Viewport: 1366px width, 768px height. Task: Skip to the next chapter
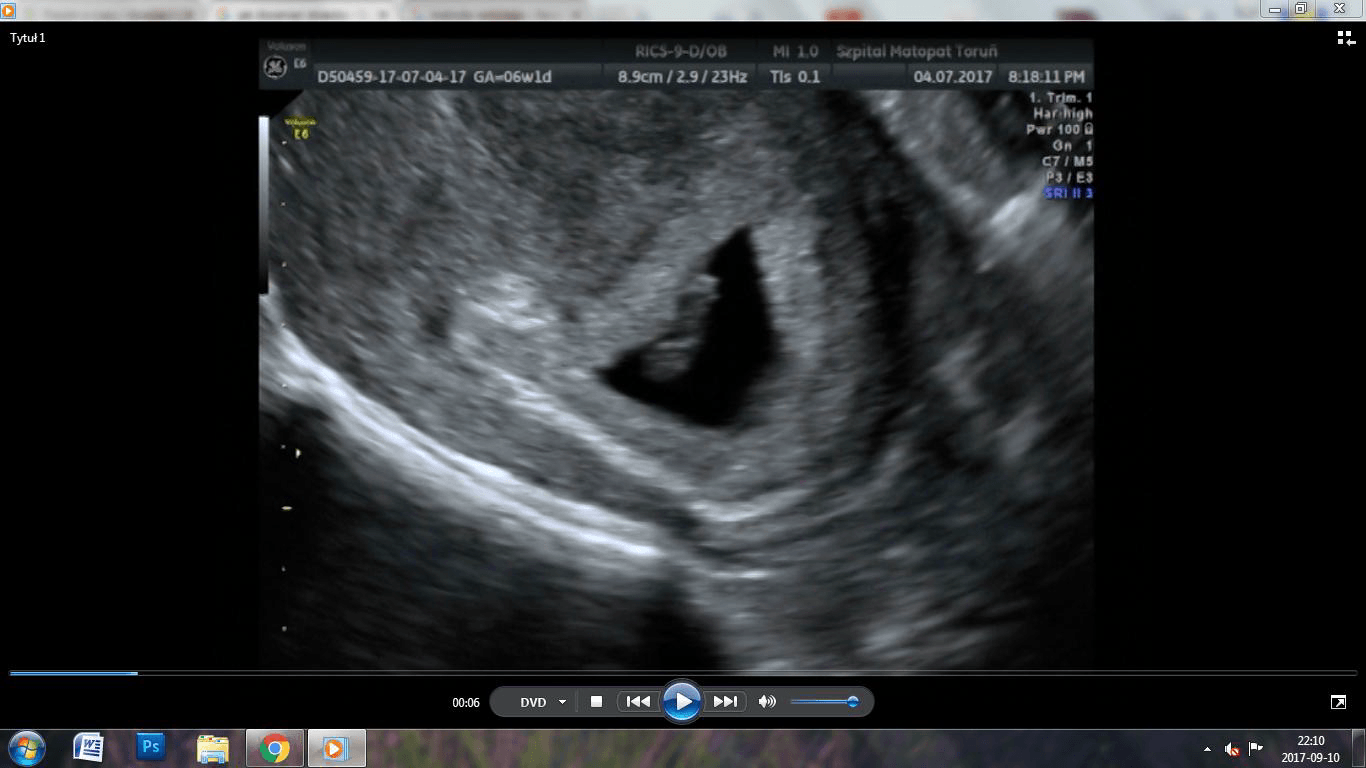(x=725, y=702)
